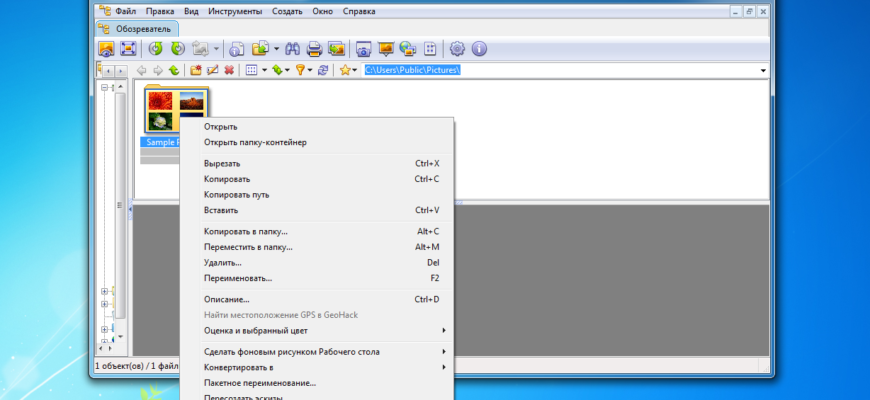Click the path address input field

point(560,71)
